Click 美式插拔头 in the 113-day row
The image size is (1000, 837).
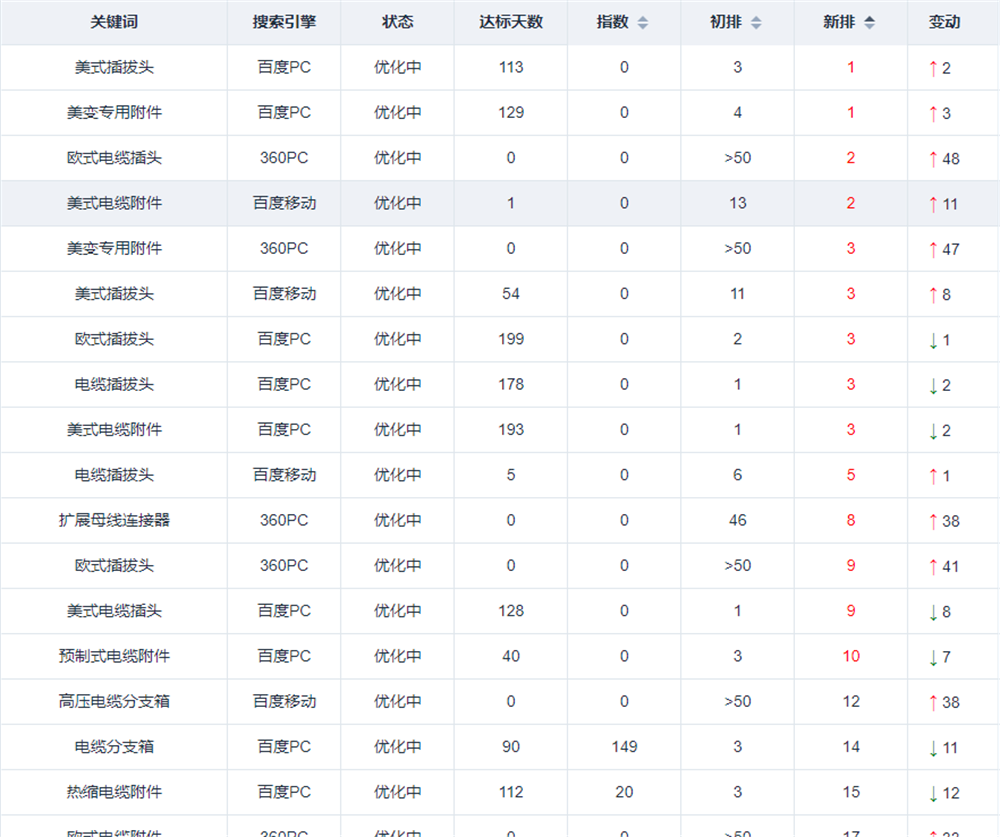coord(114,67)
